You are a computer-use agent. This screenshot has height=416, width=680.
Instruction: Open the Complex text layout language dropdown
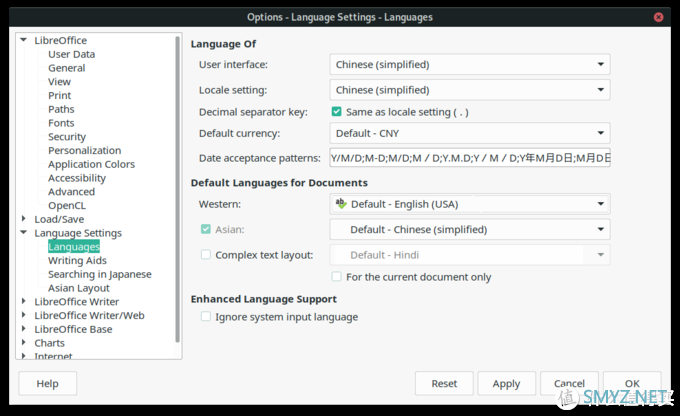point(470,255)
